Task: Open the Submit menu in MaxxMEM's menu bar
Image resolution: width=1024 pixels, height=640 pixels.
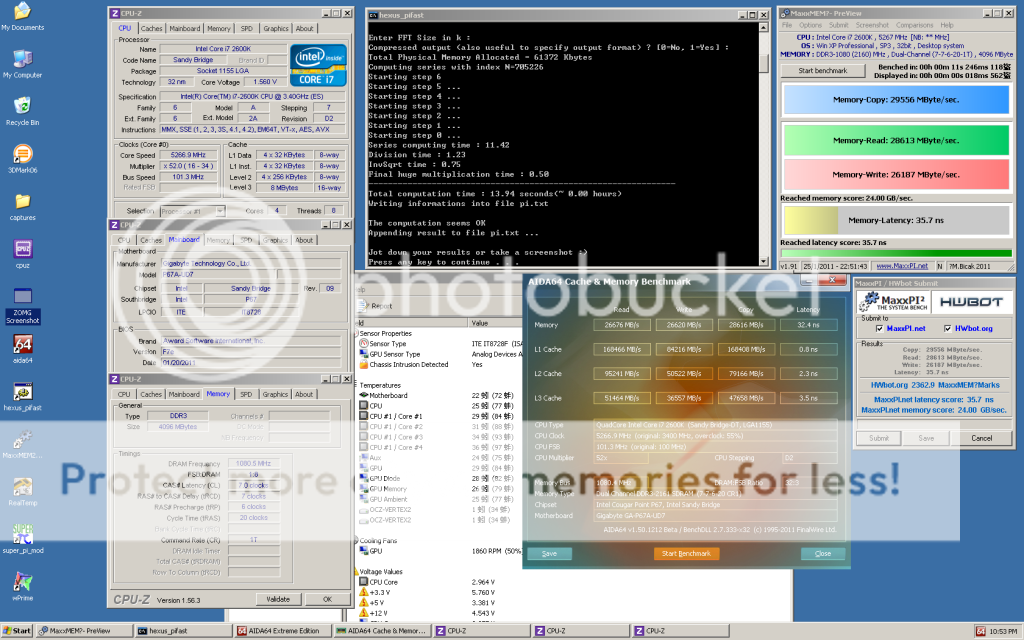Action: (839, 25)
